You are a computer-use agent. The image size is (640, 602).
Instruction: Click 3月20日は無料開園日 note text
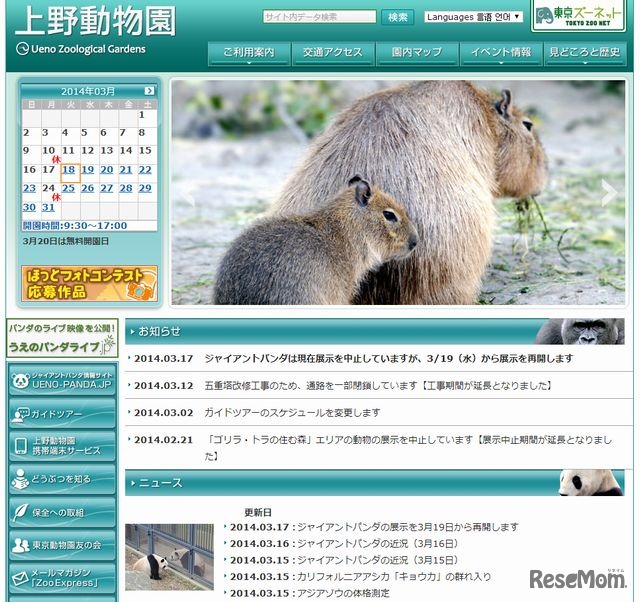click(x=66, y=241)
